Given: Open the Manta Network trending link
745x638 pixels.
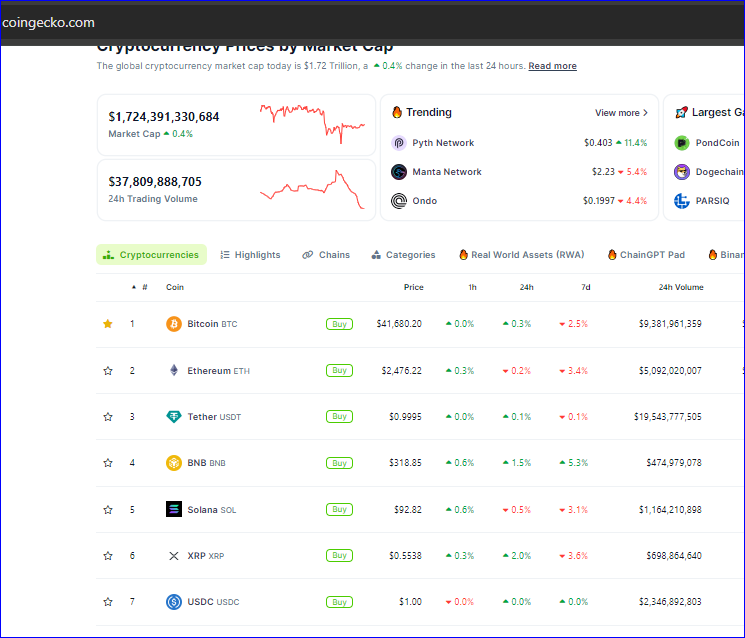Looking at the screenshot, I should click(x=447, y=171).
